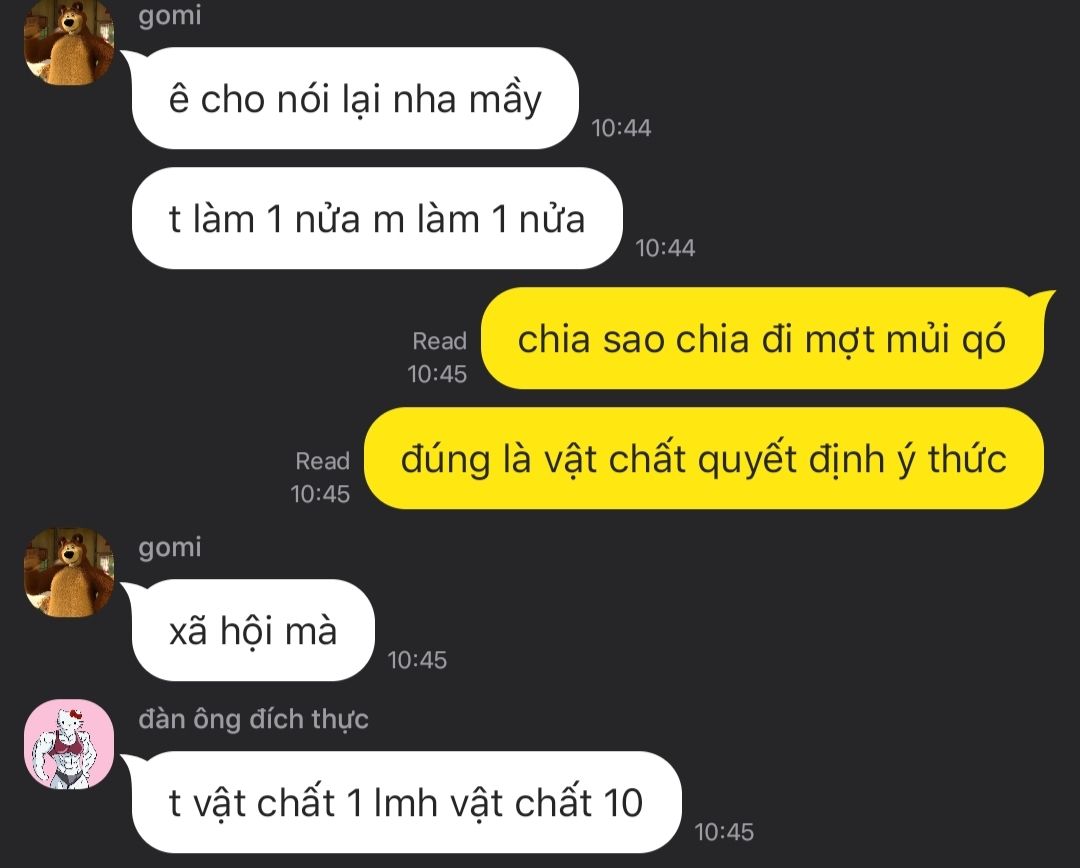Click the Read label beside 'chia sao chia đi'
The image size is (1080, 868).
point(439,340)
